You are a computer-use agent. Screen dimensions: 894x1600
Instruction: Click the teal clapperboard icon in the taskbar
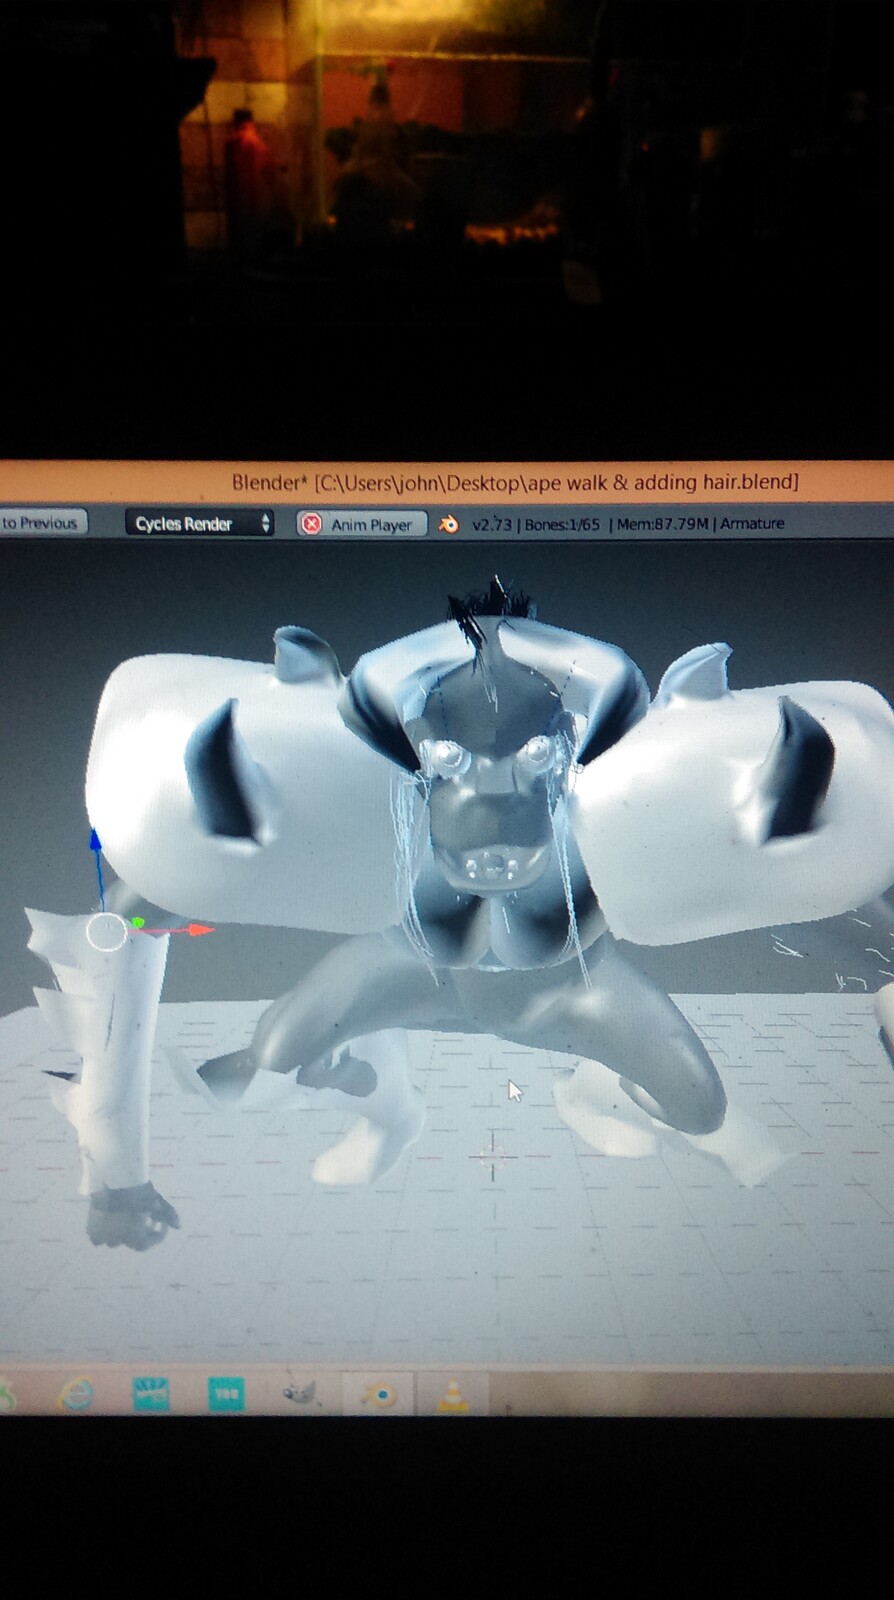click(x=151, y=1393)
